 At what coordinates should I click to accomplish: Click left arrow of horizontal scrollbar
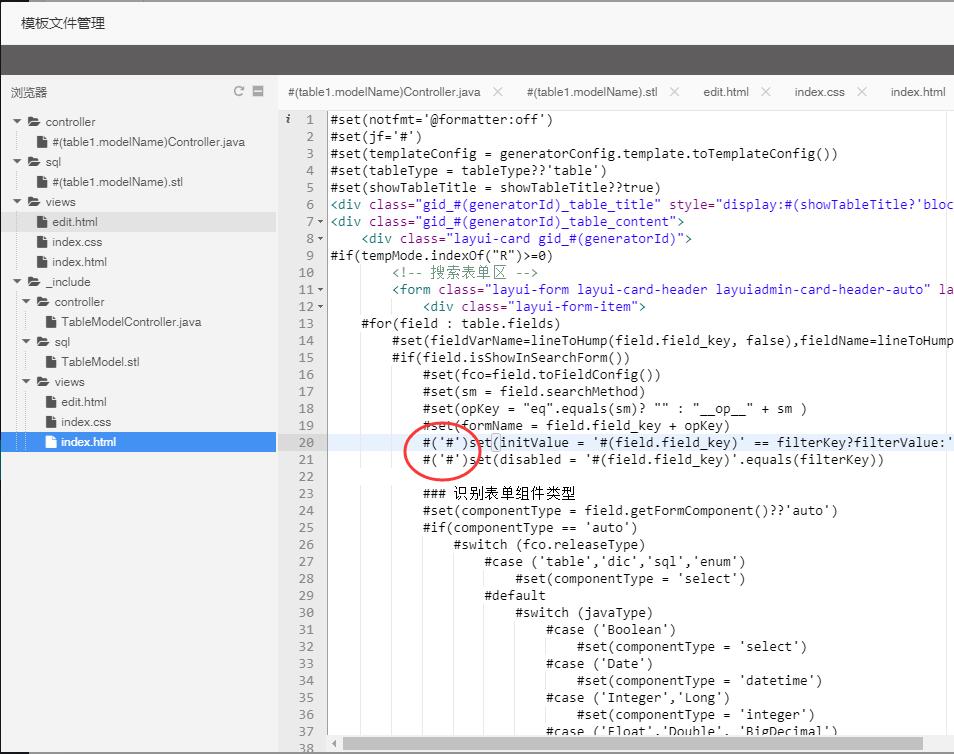pos(334,744)
